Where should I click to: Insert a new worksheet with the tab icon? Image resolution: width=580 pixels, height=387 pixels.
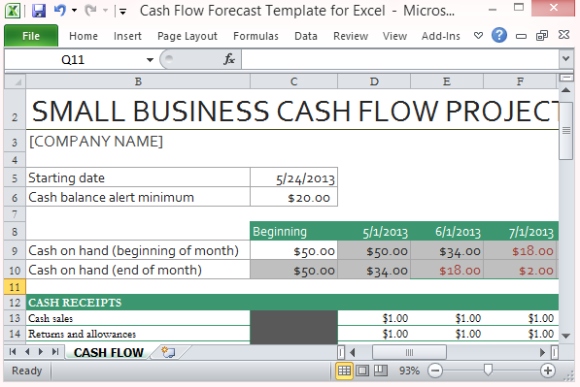[x=168, y=352]
